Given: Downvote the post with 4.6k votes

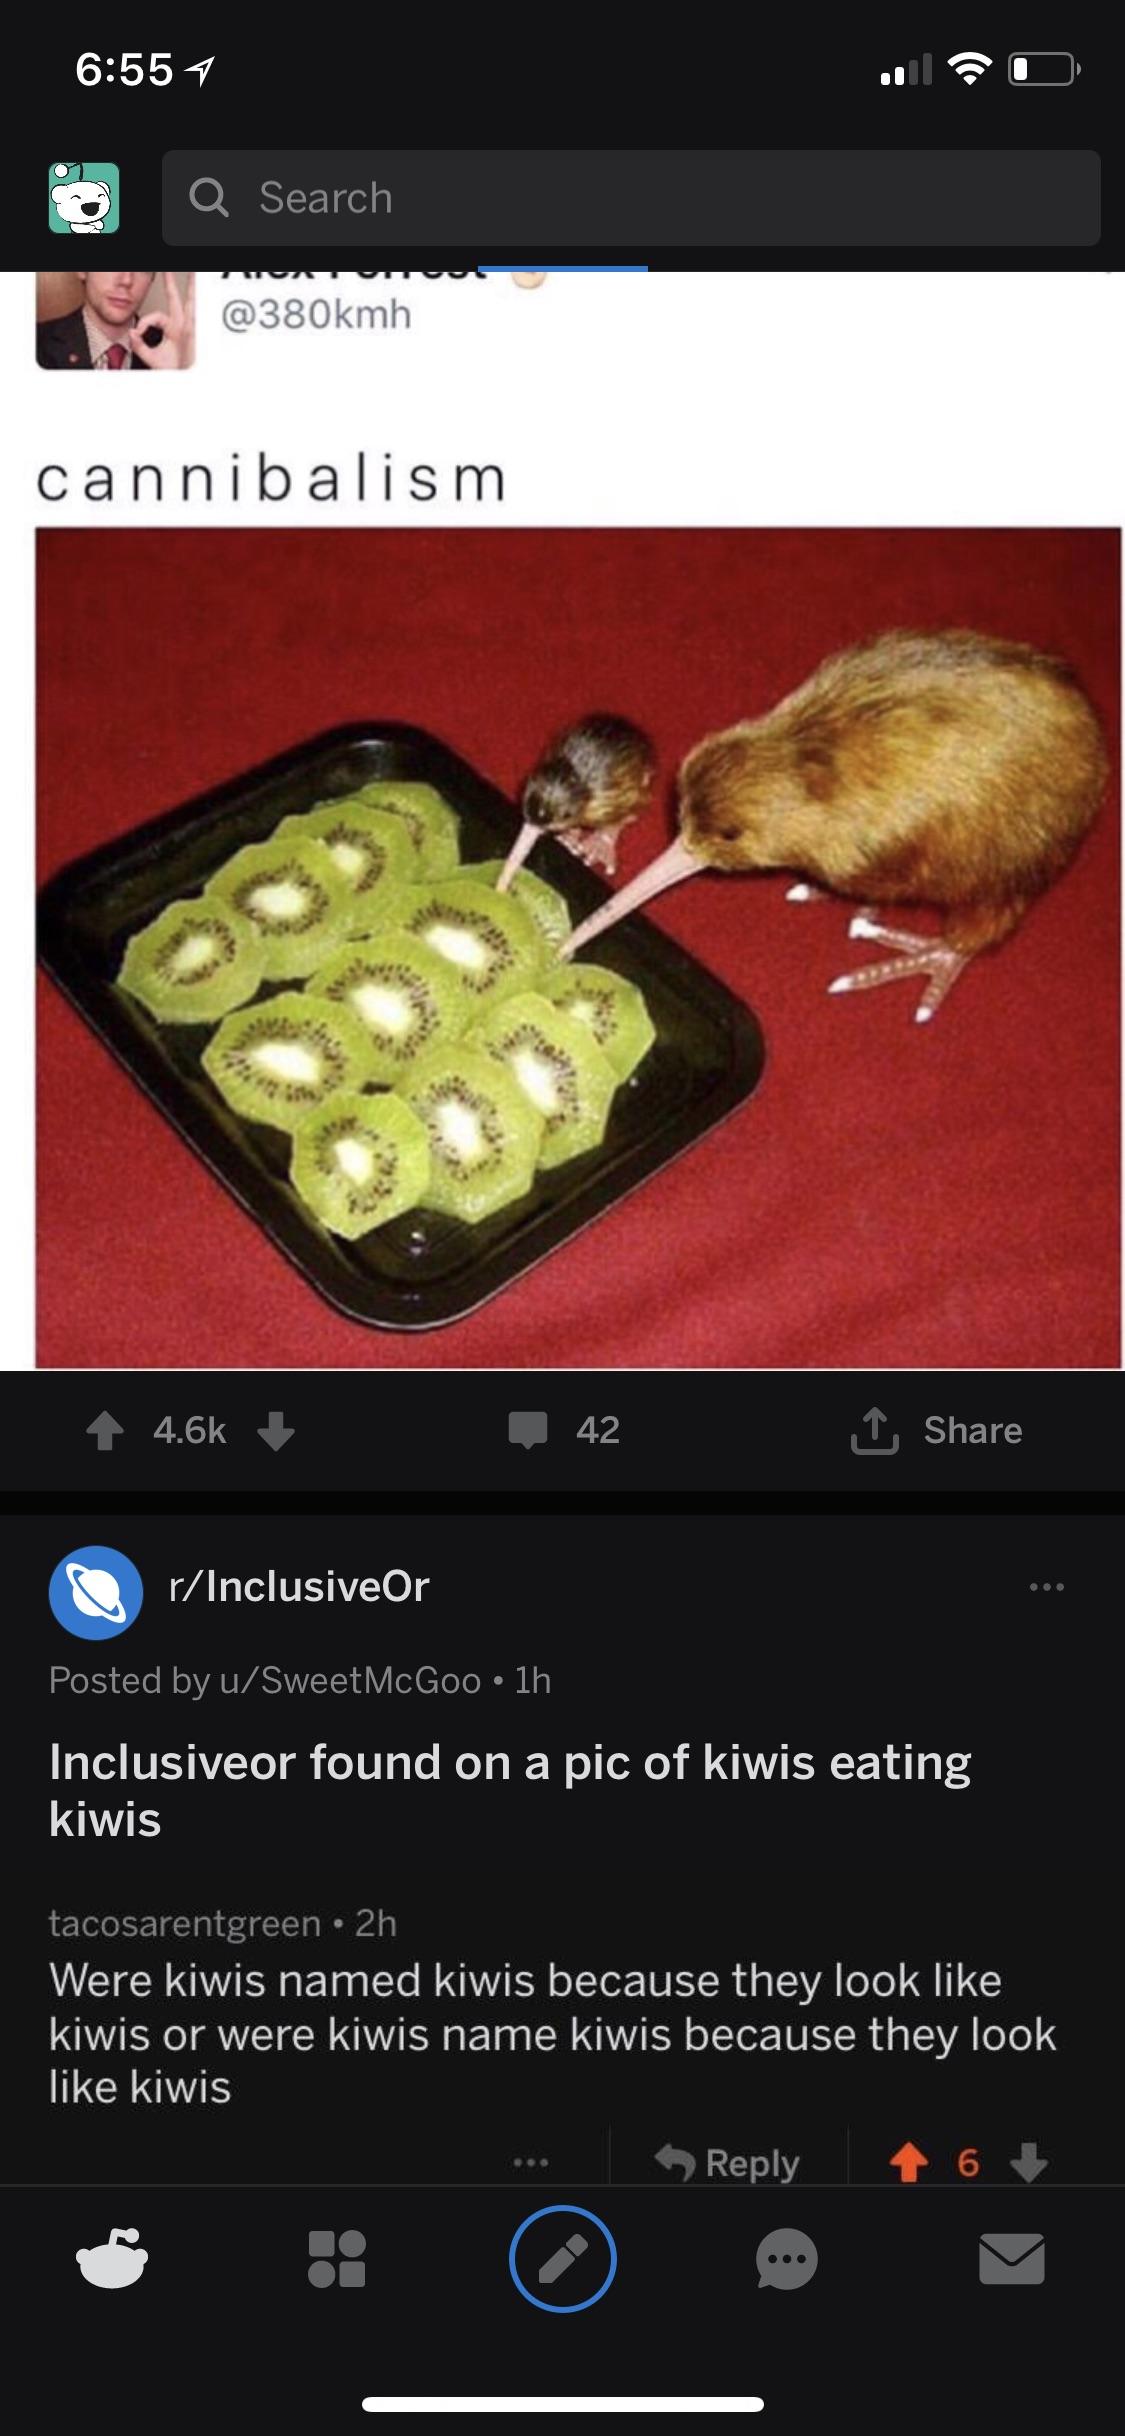Looking at the screenshot, I should [276, 1430].
